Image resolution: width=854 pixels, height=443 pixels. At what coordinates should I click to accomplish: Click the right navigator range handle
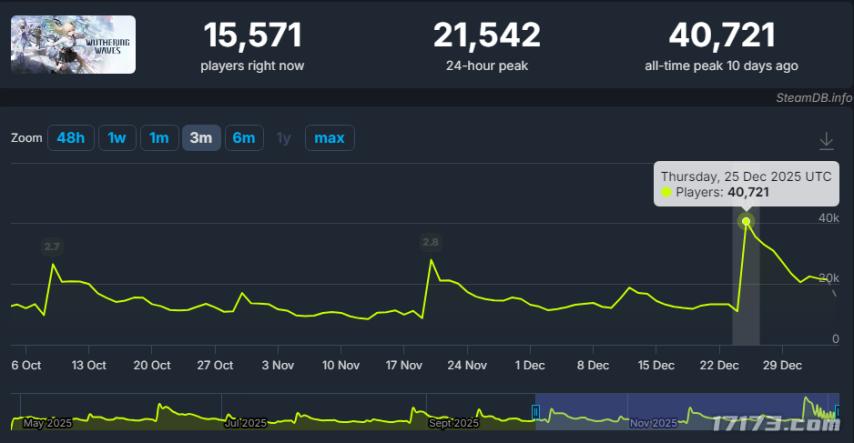point(837,410)
